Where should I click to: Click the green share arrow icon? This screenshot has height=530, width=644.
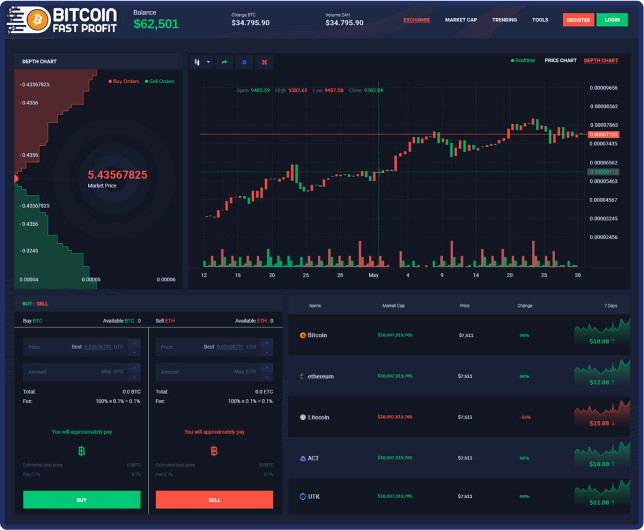point(224,62)
